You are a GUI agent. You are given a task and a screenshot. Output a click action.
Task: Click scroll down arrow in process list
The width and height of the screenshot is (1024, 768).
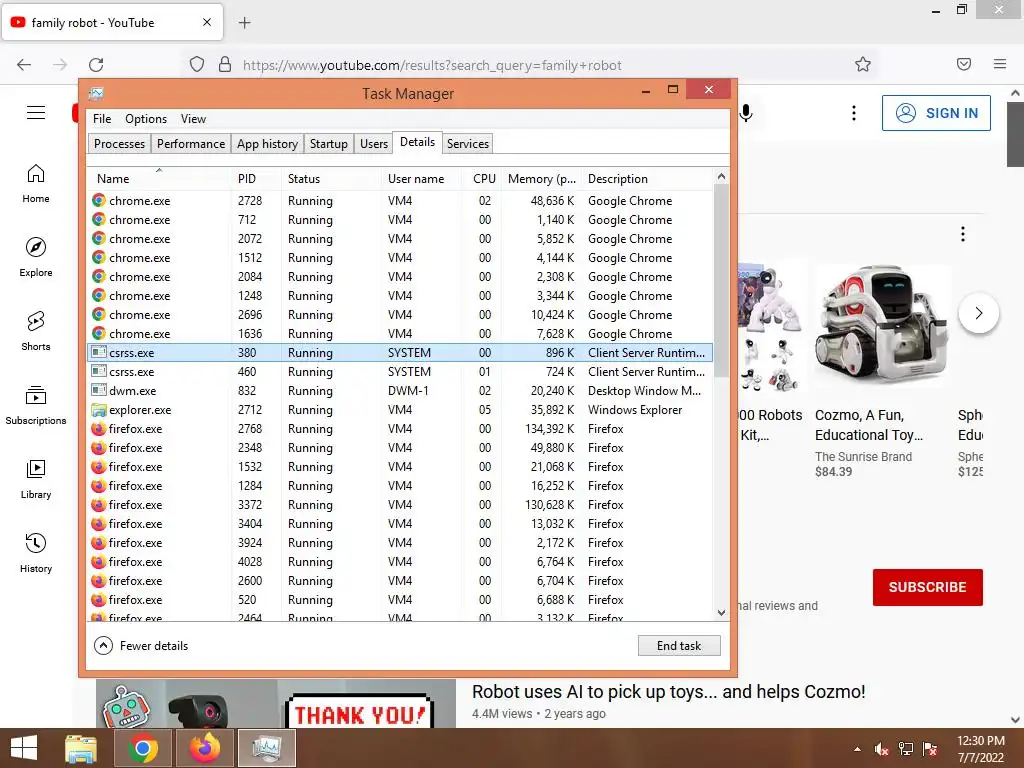click(721, 613)
